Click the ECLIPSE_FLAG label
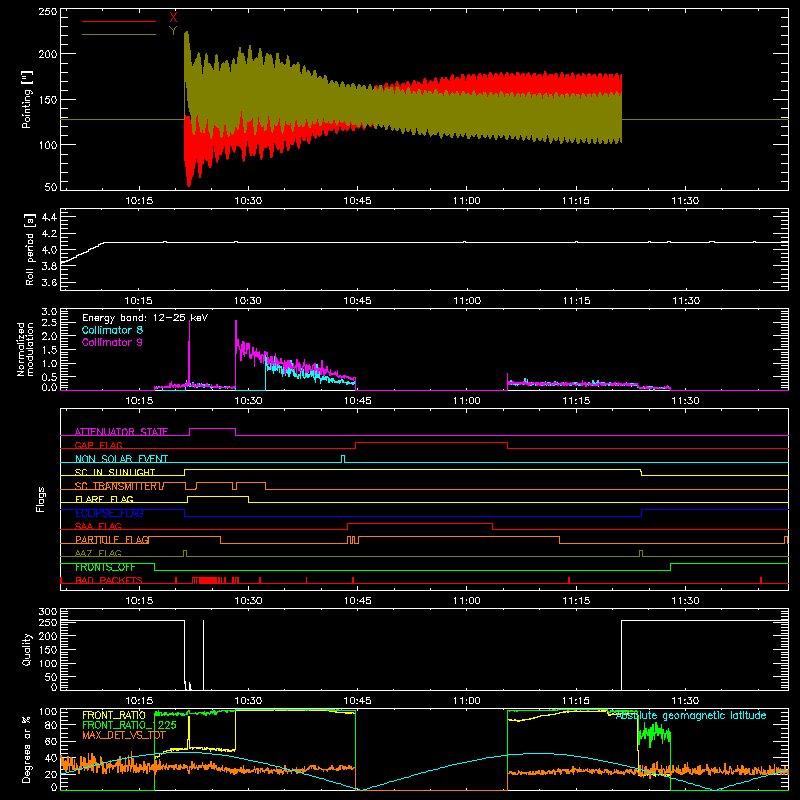 pyautogui.click(x=109, y=513)
